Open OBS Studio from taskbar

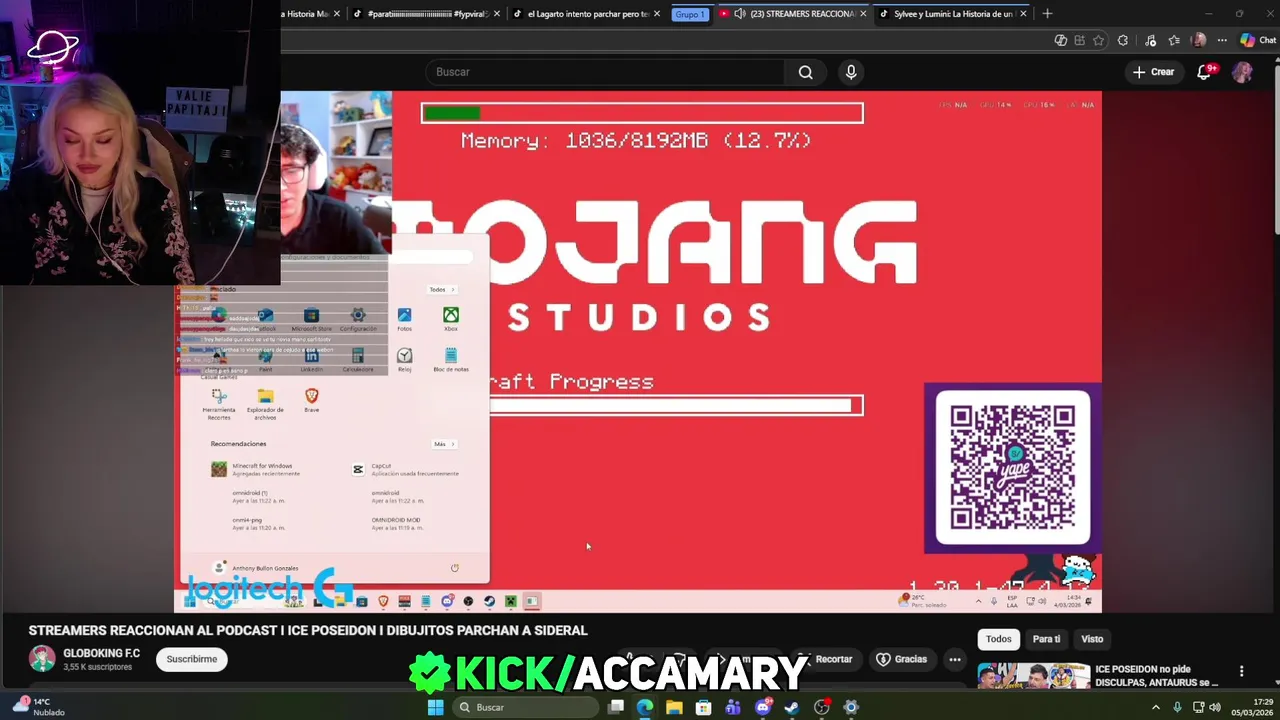(x=822, y=707)
